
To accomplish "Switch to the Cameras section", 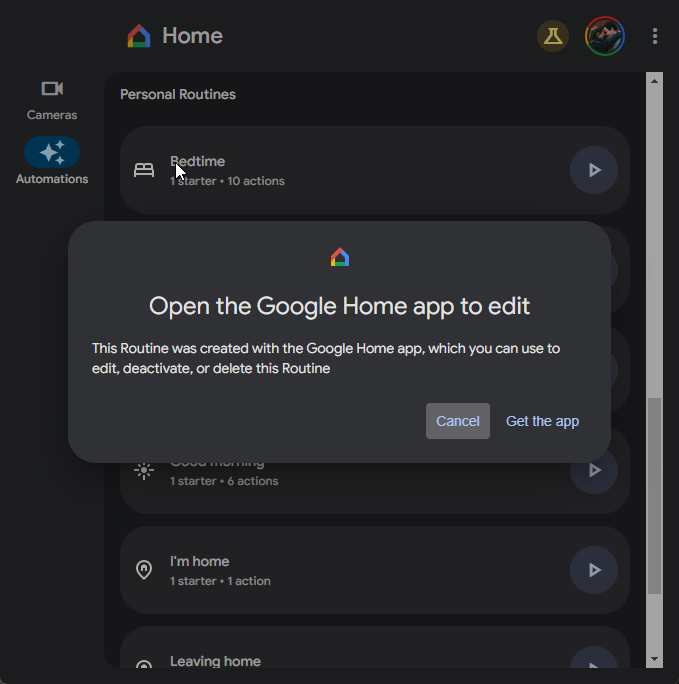I will 52,100.
